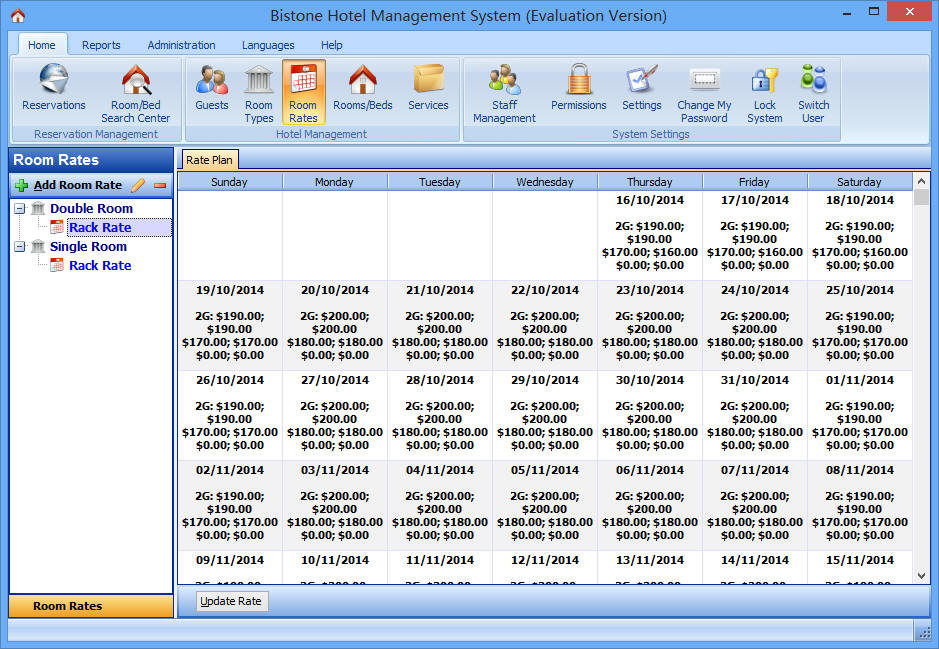The width and height of the screenshot is (939, 649).
Task: Open the Services section
Action: [428, 87]
